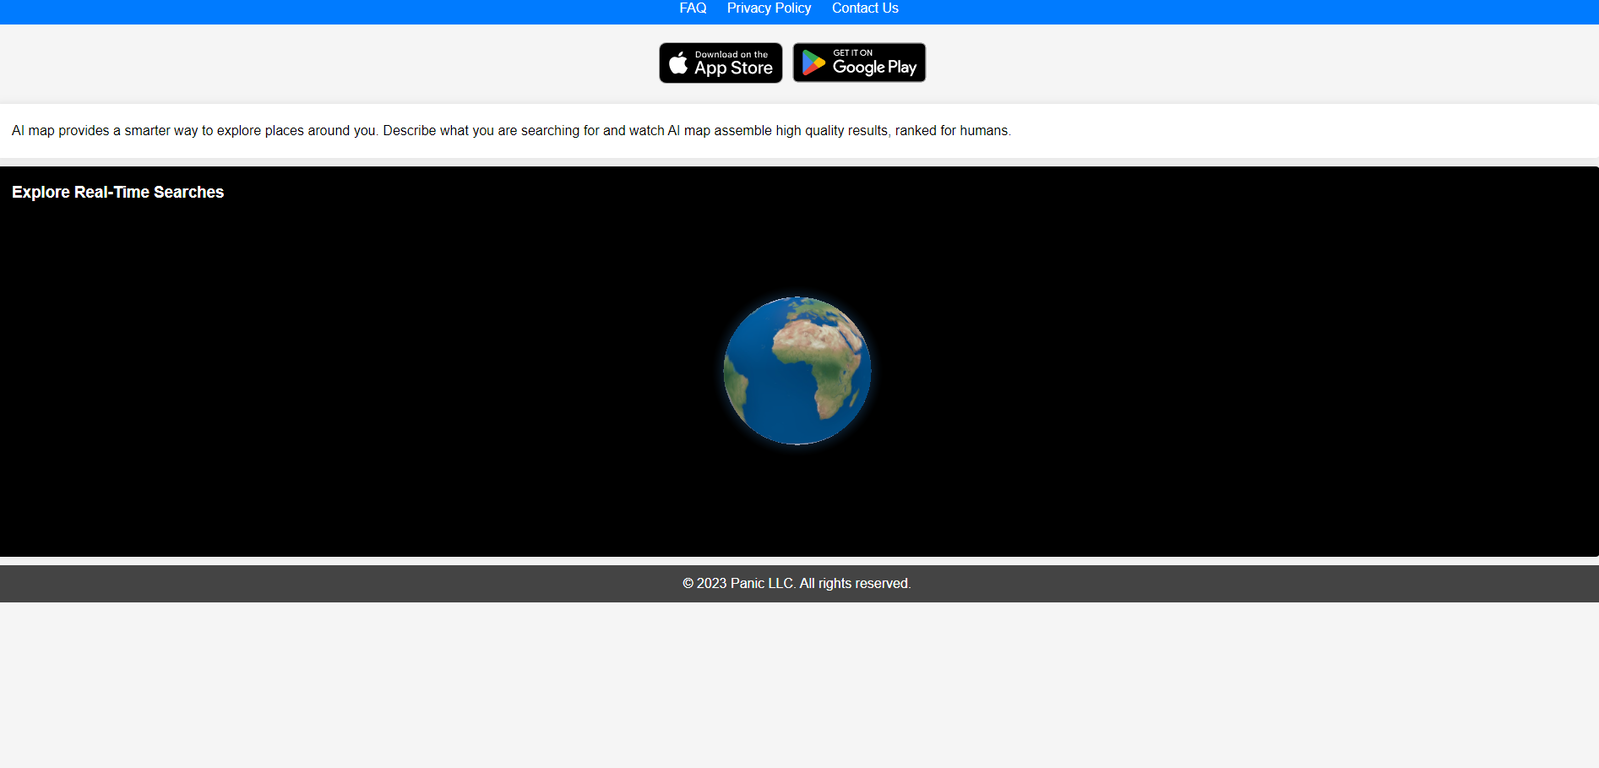Click the Download on the App Store badge
This screenshot has height=768, width=1599.
click(x=721, y=63)
